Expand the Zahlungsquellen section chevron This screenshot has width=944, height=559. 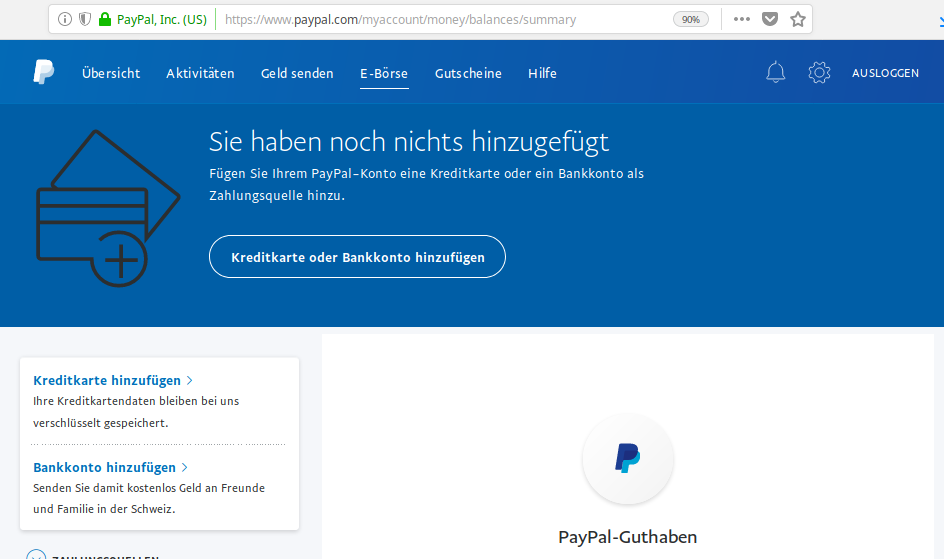coord(36,555)
